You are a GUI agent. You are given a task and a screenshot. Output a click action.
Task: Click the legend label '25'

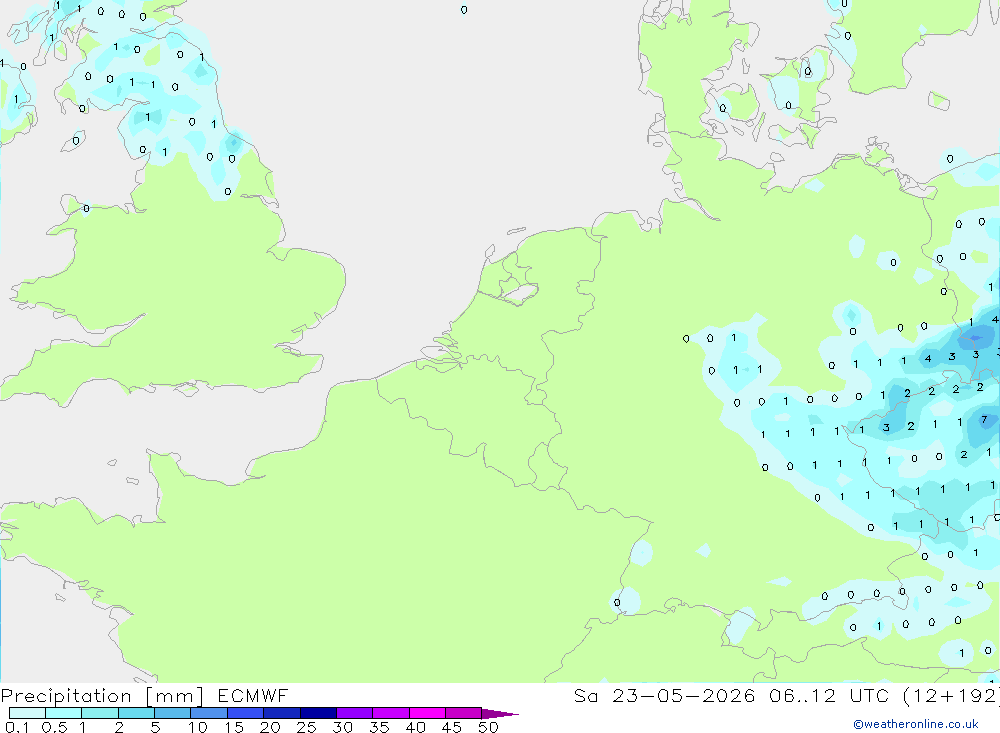click(306, 727)
